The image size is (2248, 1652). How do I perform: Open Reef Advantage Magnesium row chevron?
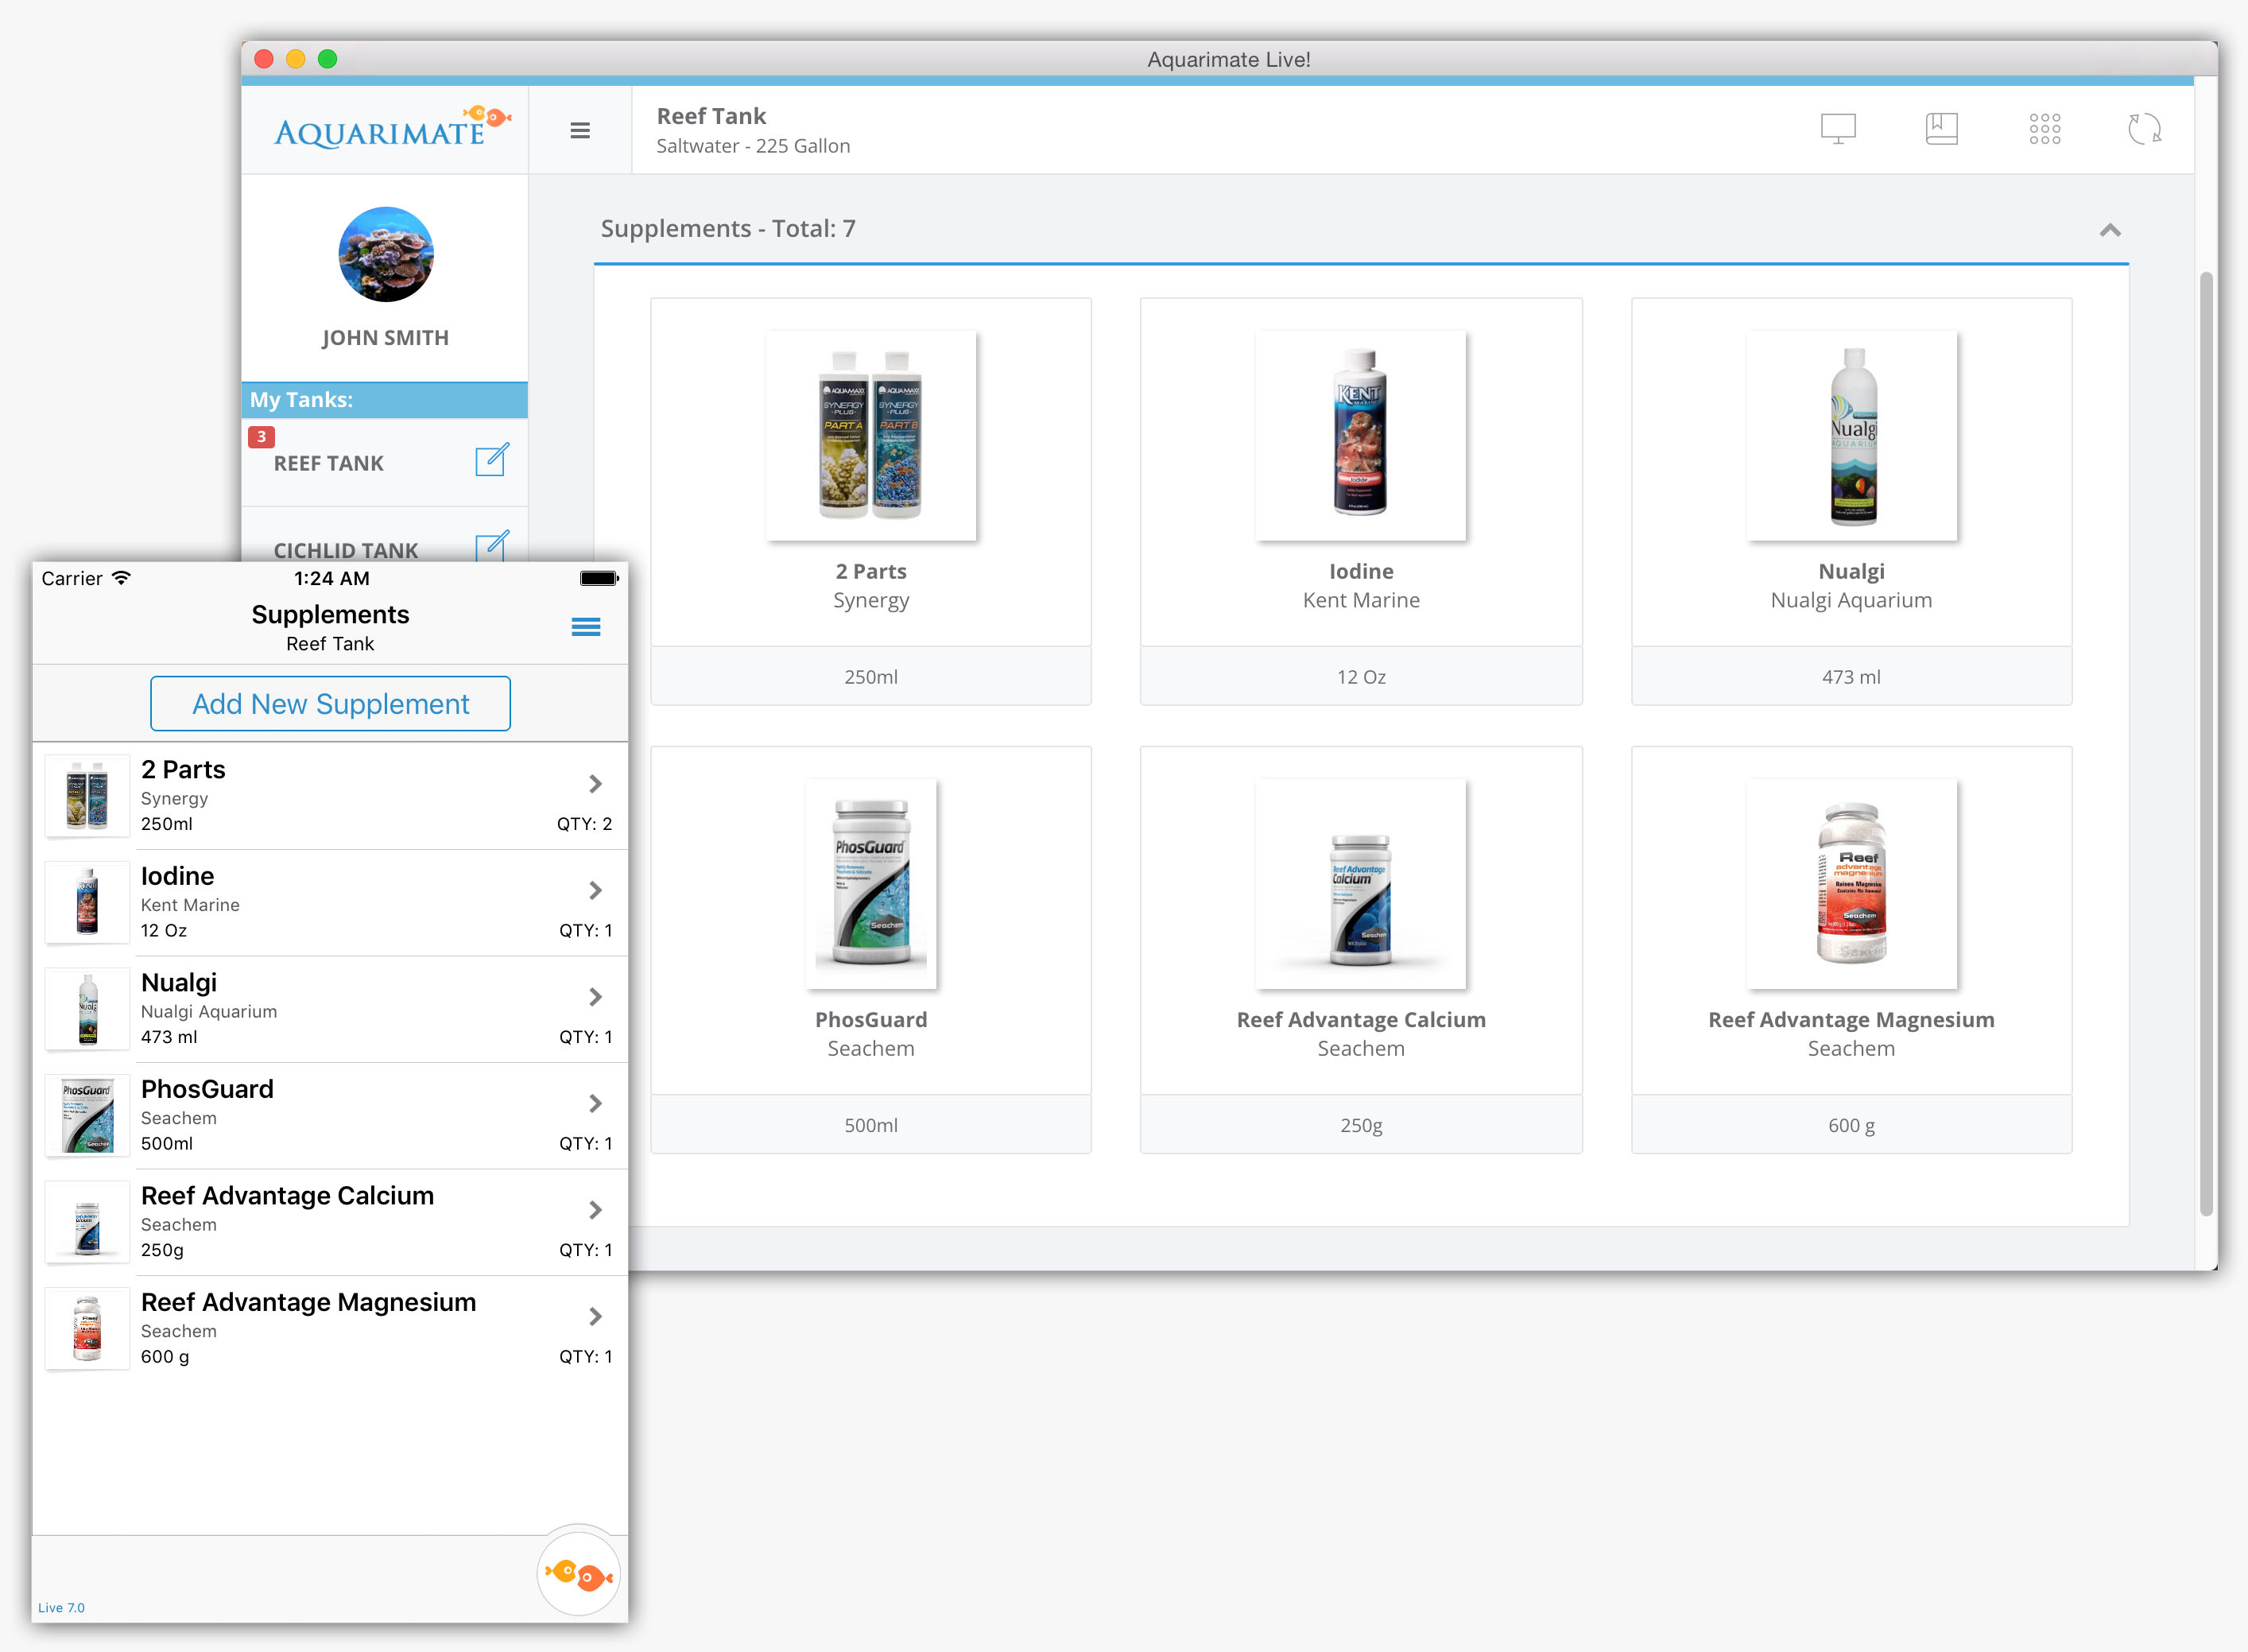(596, 1316)
